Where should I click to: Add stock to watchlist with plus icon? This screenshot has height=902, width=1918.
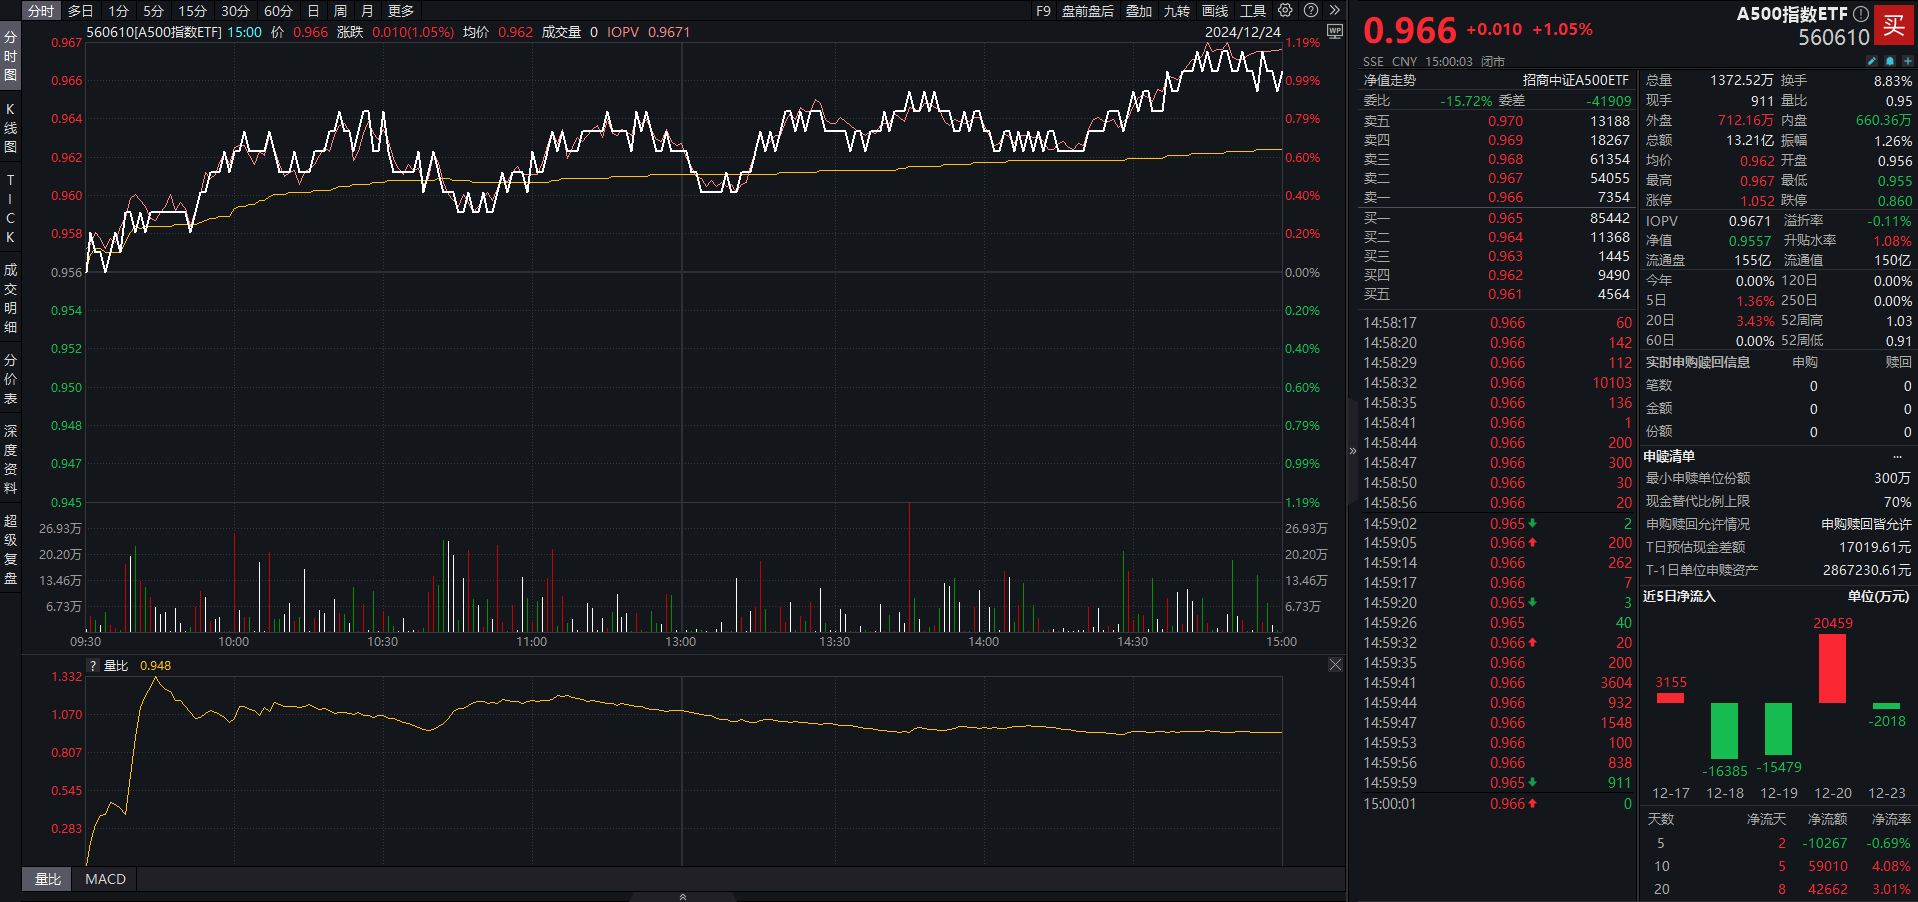(x=1907, y=61)
